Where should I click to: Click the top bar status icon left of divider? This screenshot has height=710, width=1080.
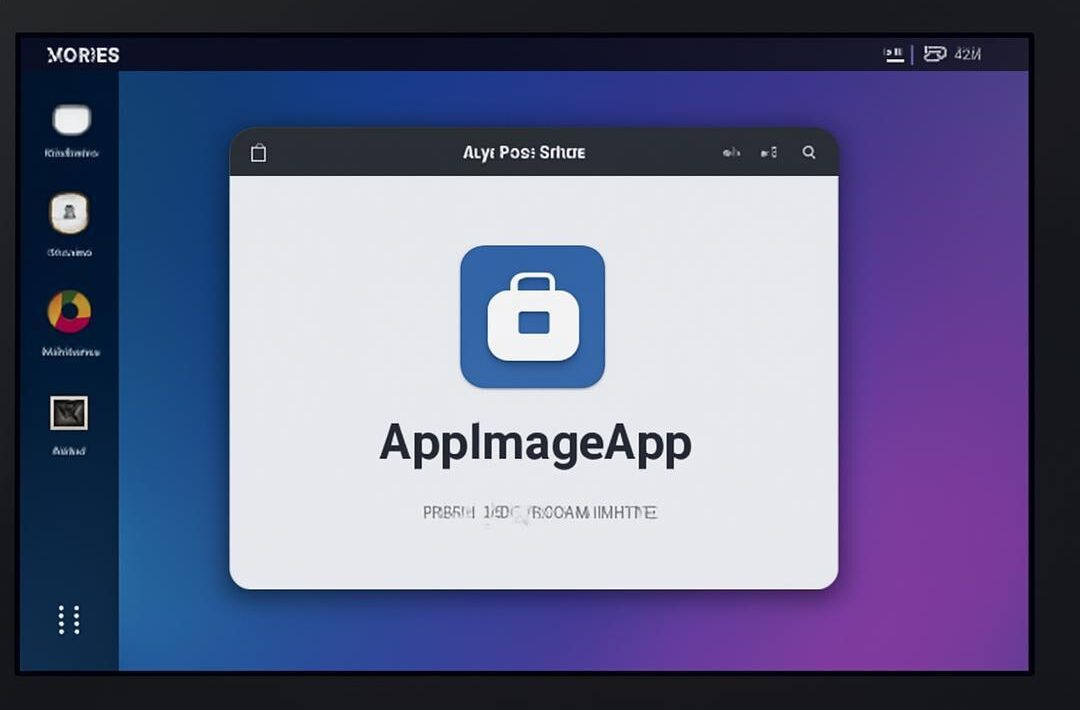[894, 54]
